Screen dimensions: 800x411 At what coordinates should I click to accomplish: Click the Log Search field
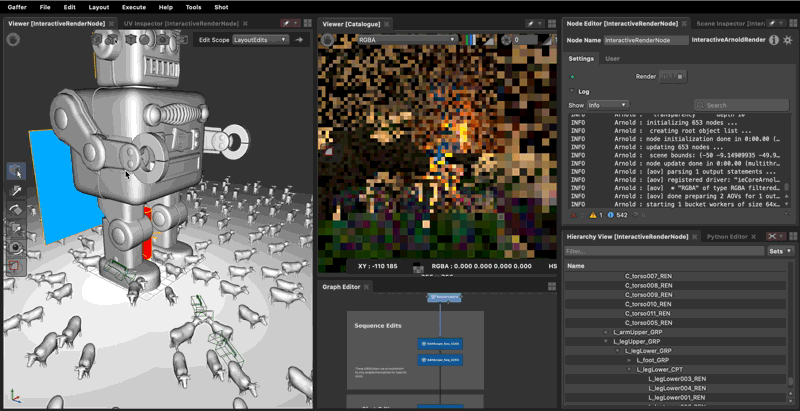click(741, 105)
